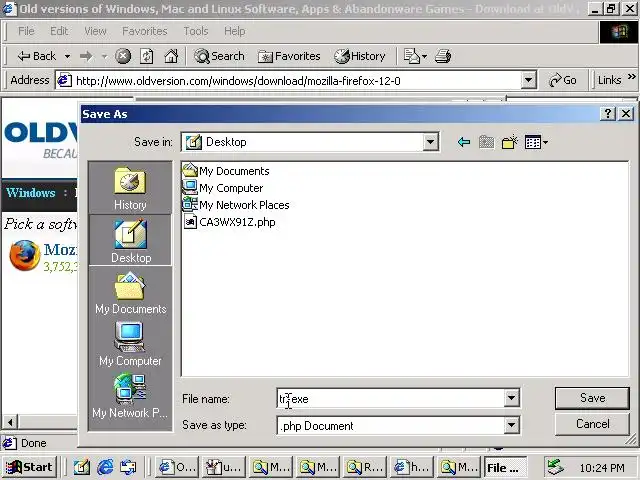Click the third quick launch icon
Image resolution: width=640 pixels, height=480 pixels.
point(128,467)
